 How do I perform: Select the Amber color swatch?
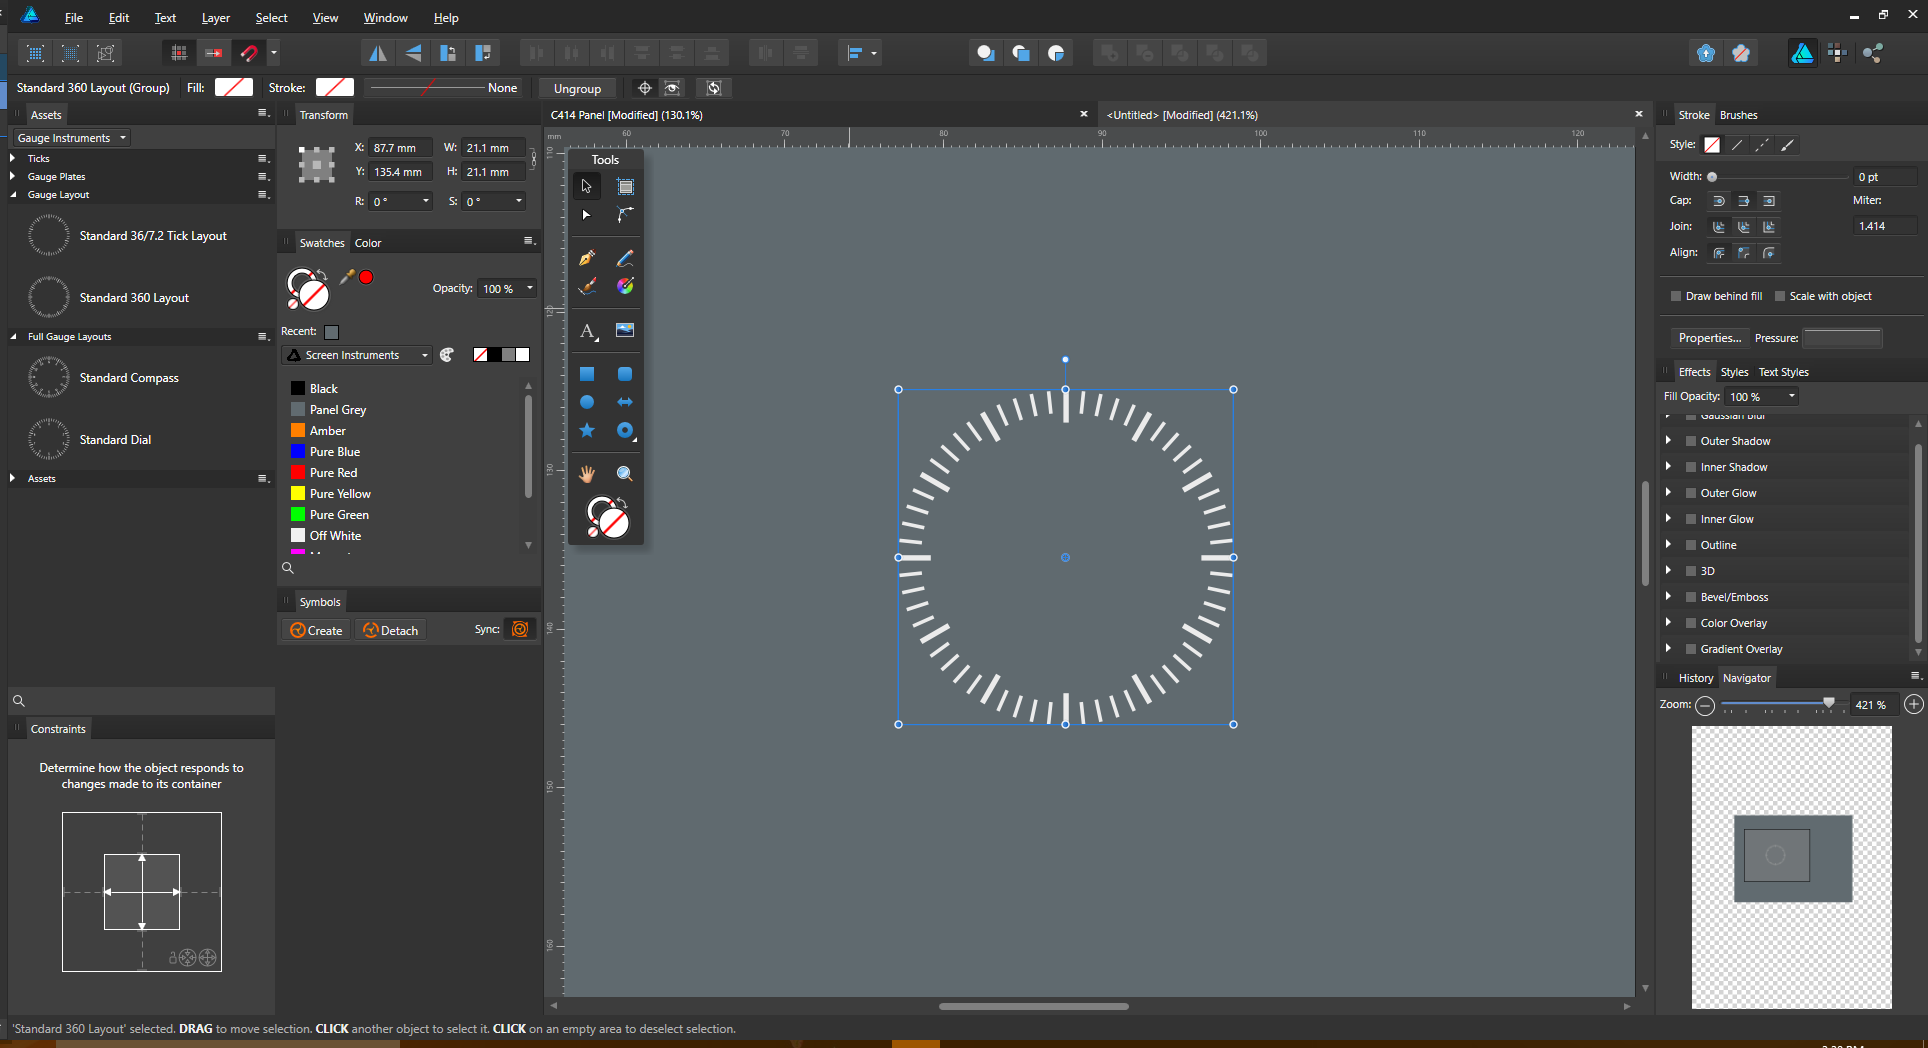coord(298,430)
